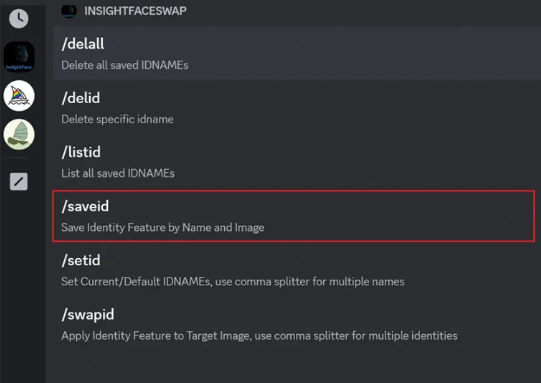Open the frequently used commands clock icon

click(x=19, y=19)
